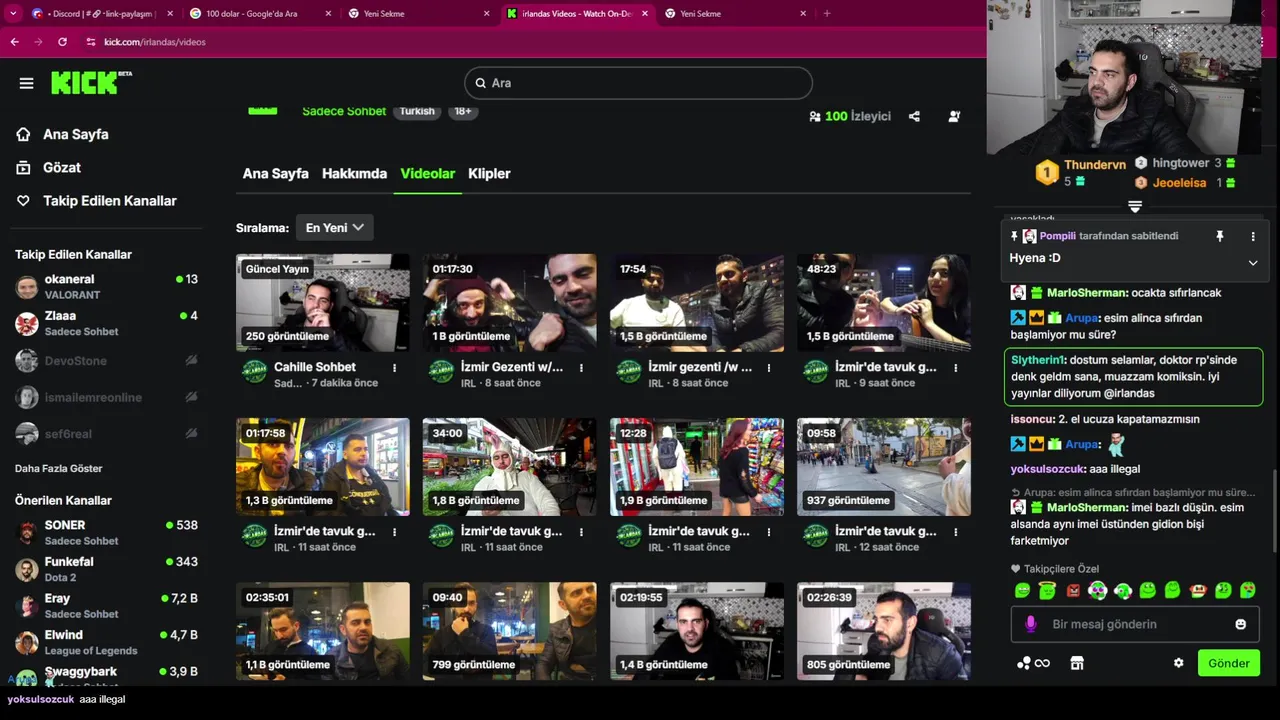Open the 02:35:01 video thumbnail

pyautogui.click(x=322, y=631)
